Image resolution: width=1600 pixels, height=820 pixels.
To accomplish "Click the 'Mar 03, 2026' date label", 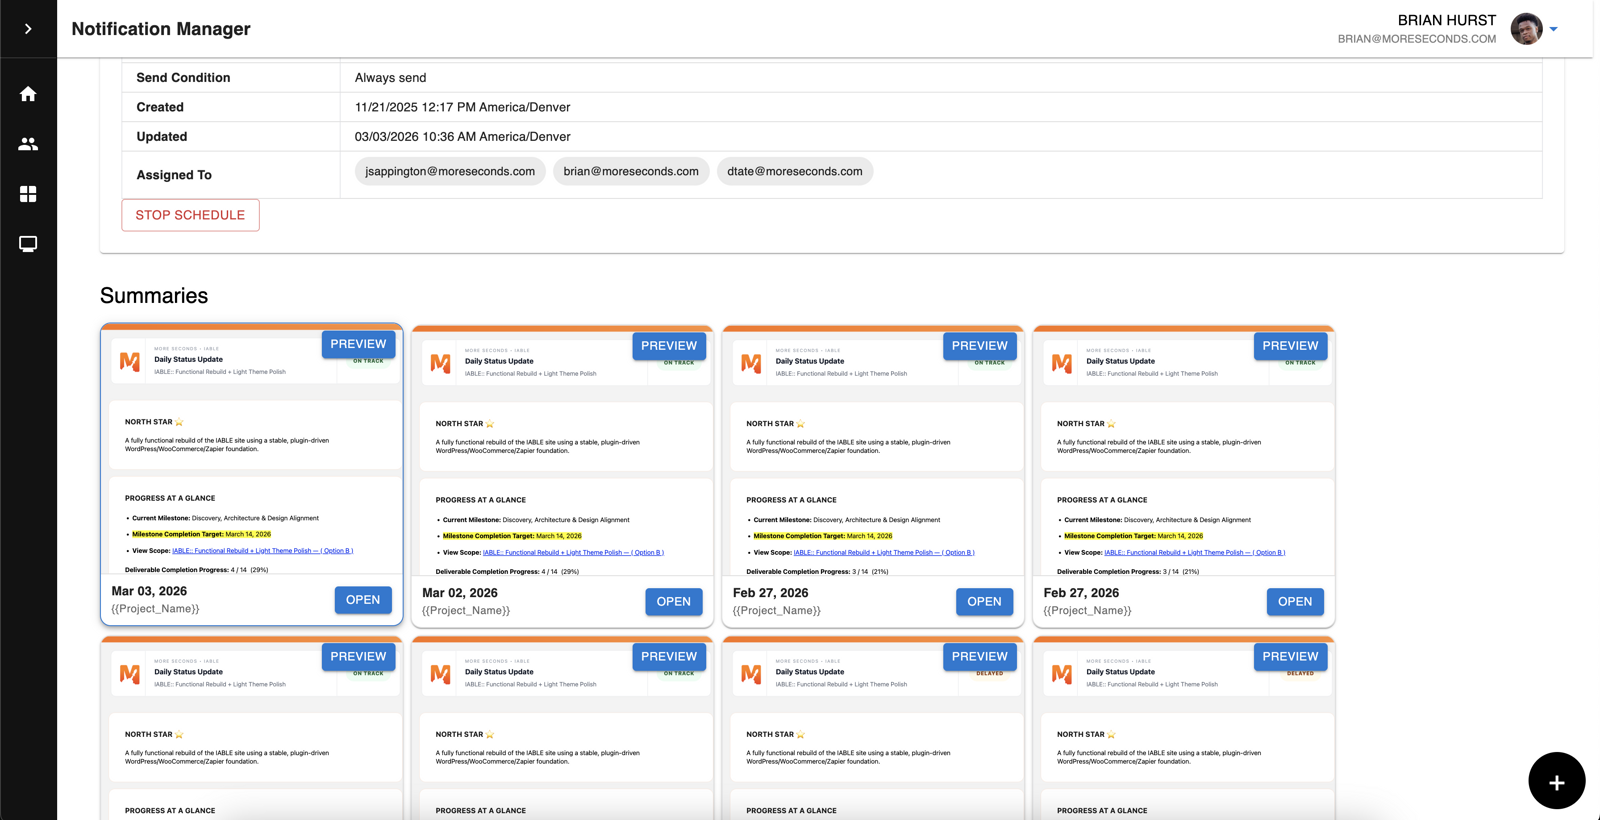I will (x=149, y=591).
